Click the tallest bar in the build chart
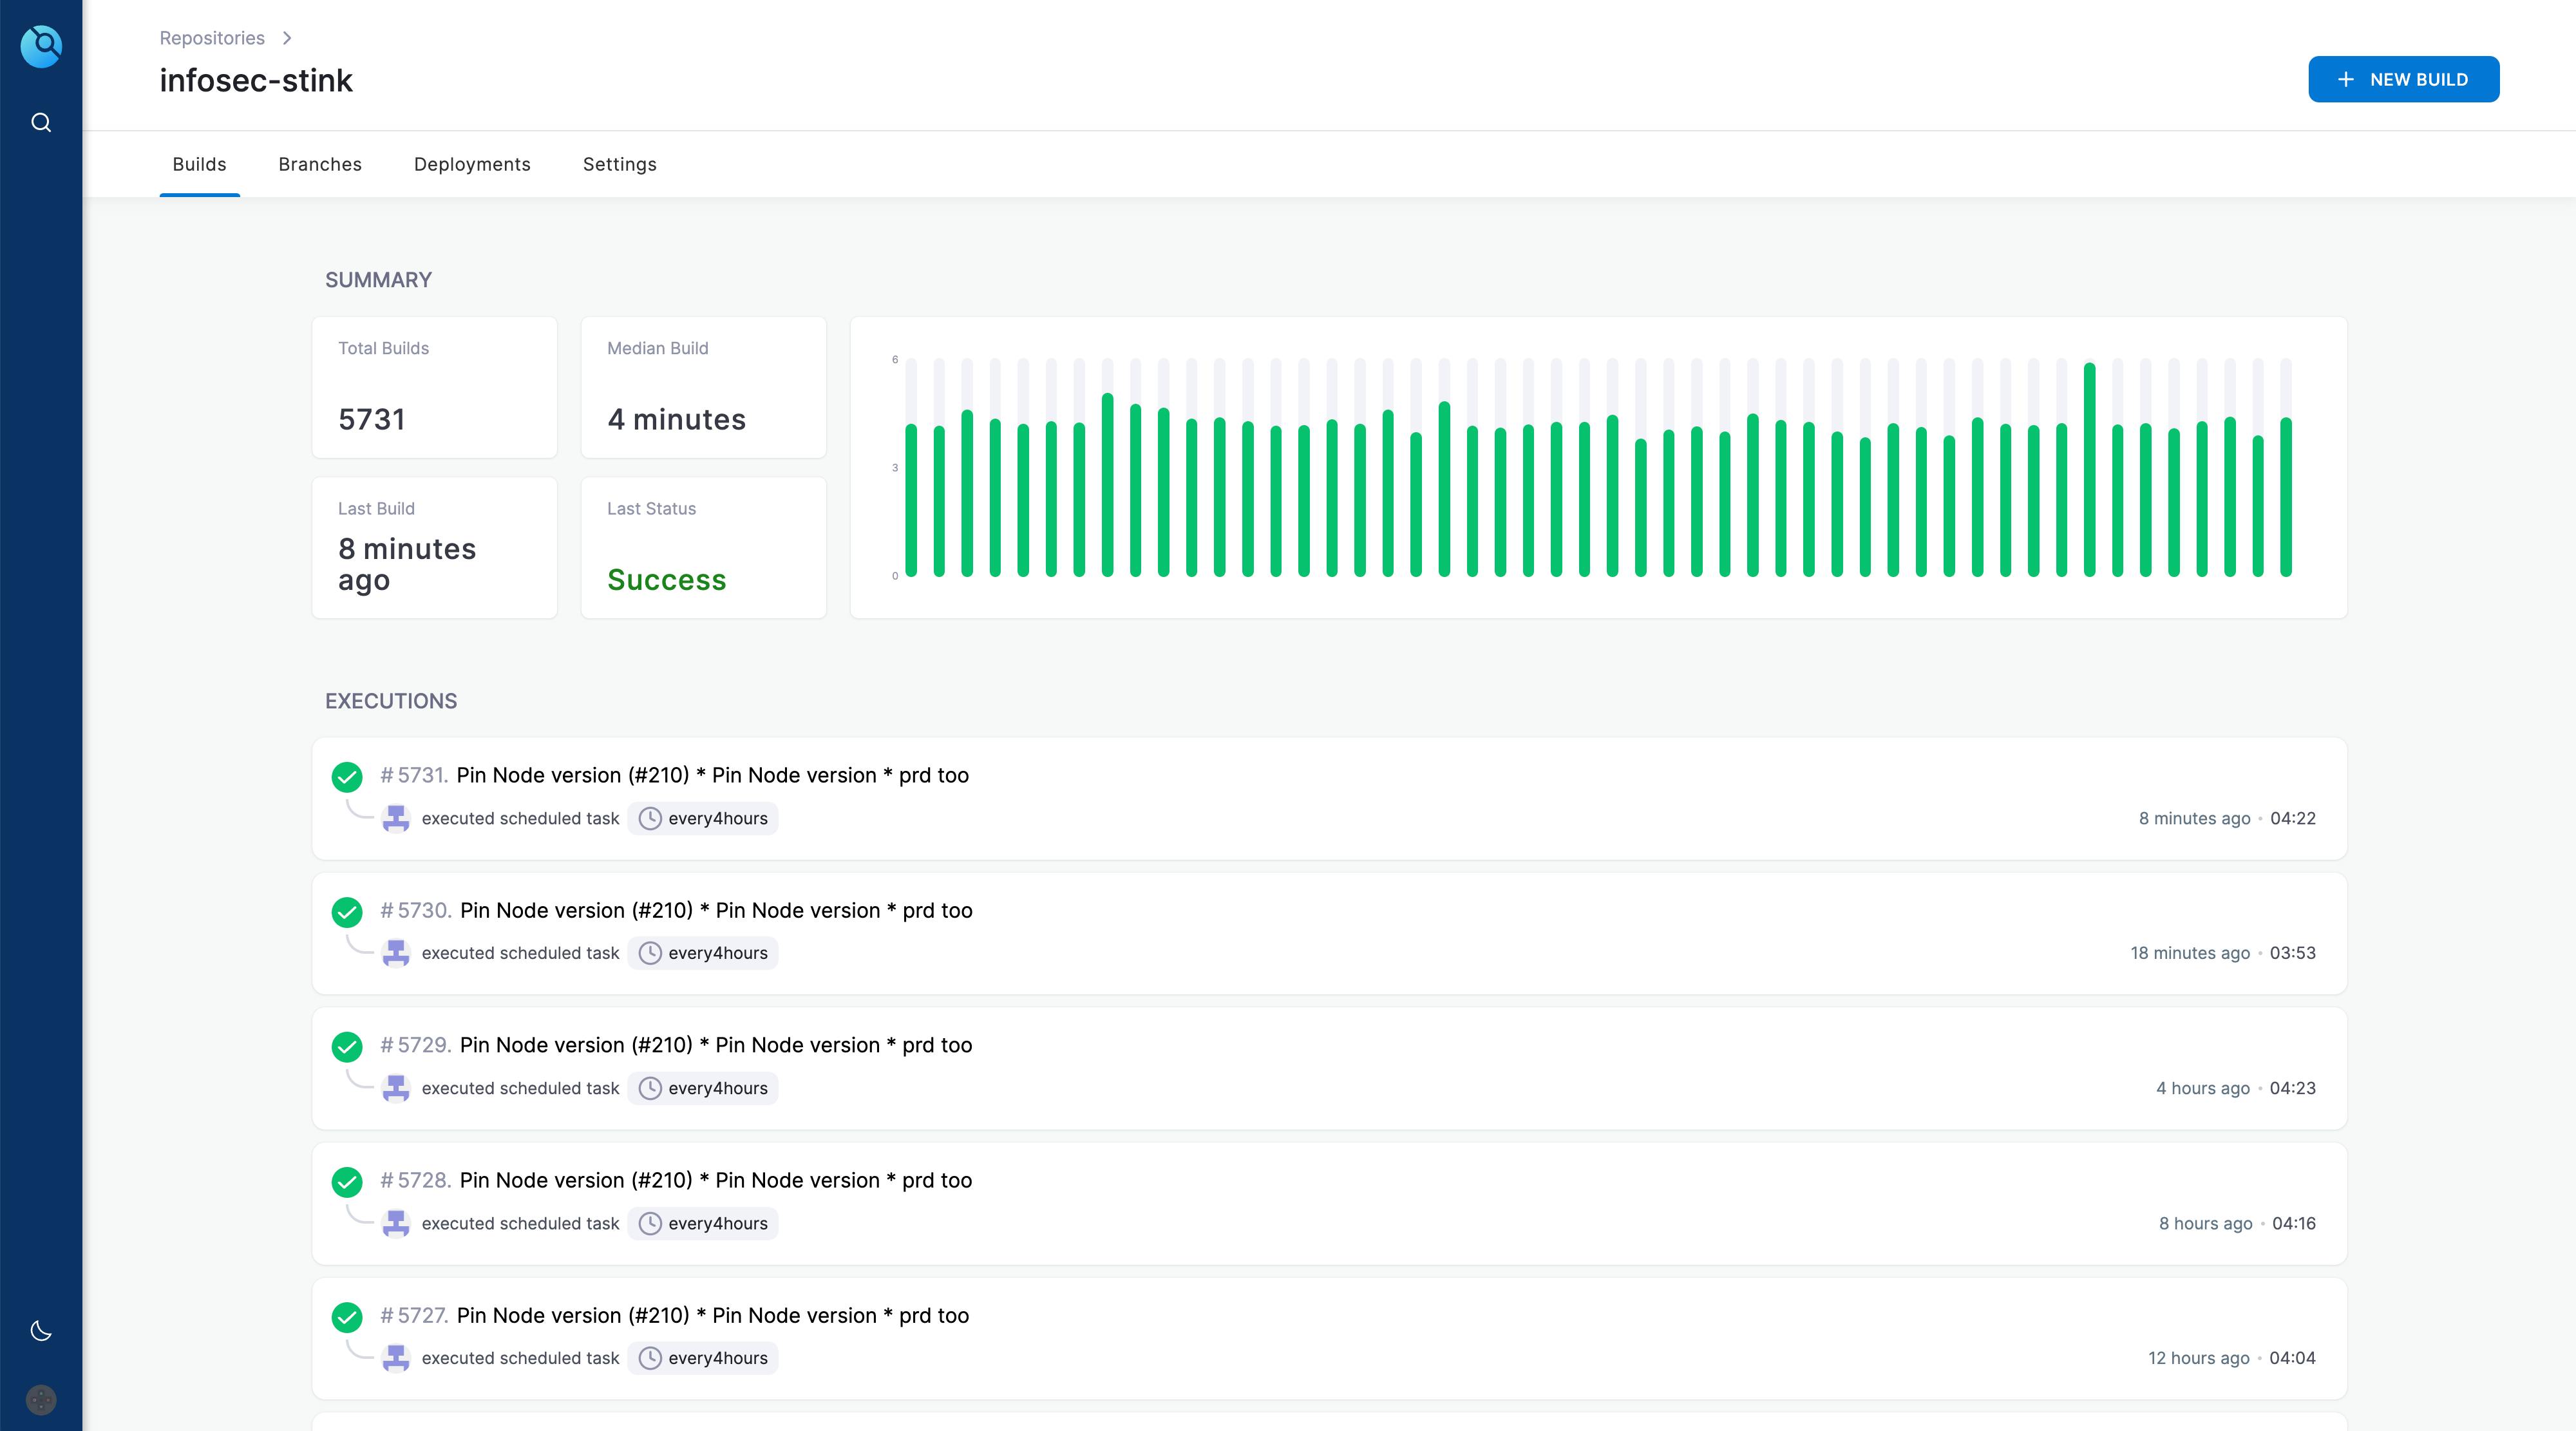The image size is (2576, 1431). [2089, 470]
